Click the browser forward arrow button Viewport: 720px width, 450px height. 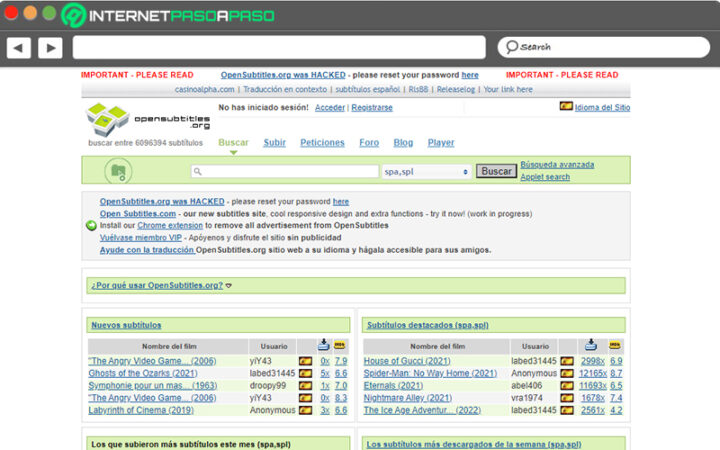(x=50, y=47)
